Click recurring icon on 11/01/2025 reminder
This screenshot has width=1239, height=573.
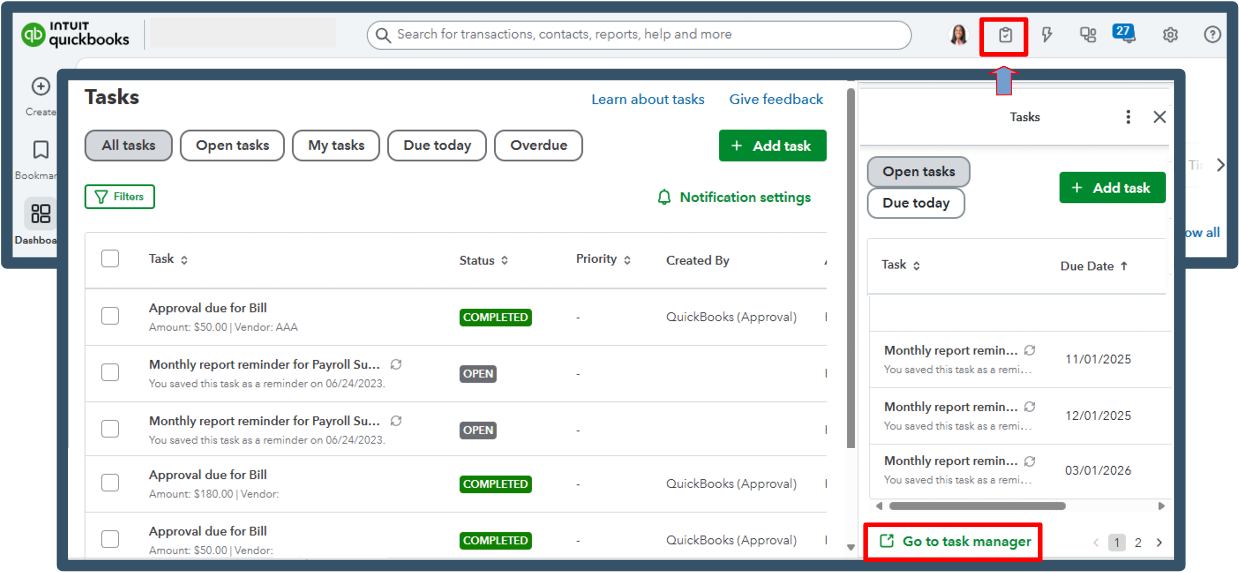click(x=1030, y=351)
